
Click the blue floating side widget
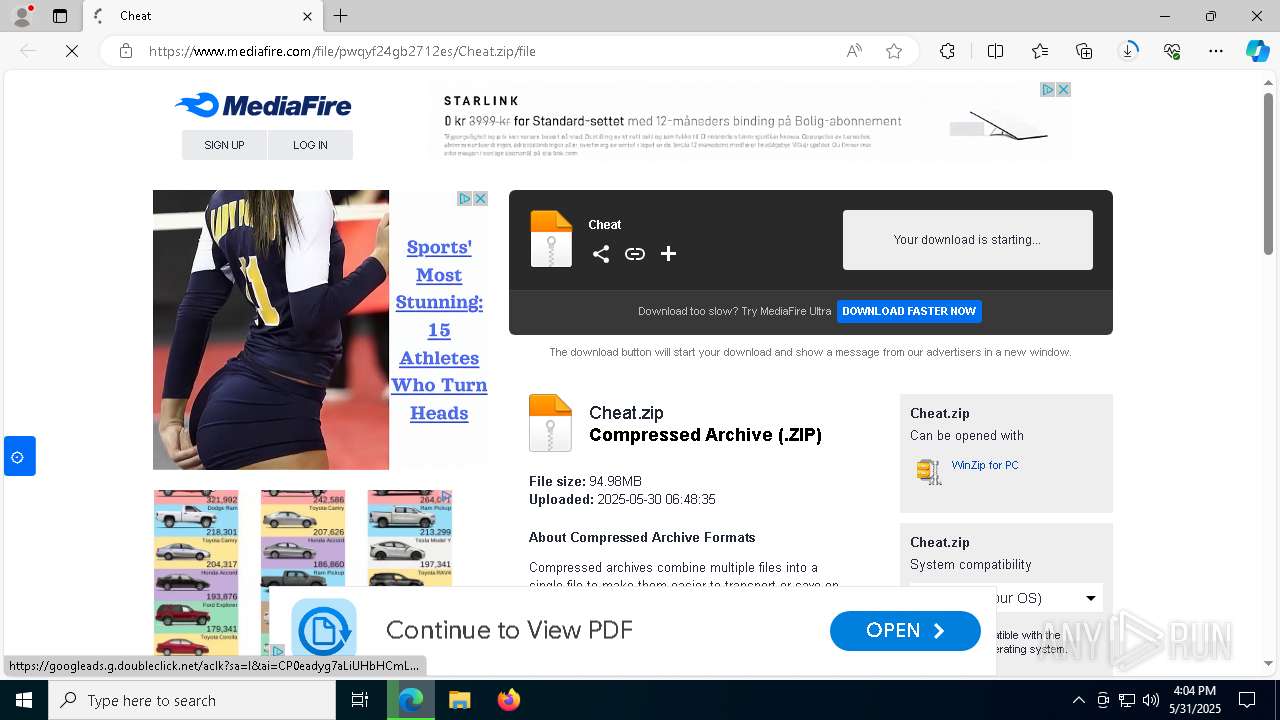click(19, 456)
